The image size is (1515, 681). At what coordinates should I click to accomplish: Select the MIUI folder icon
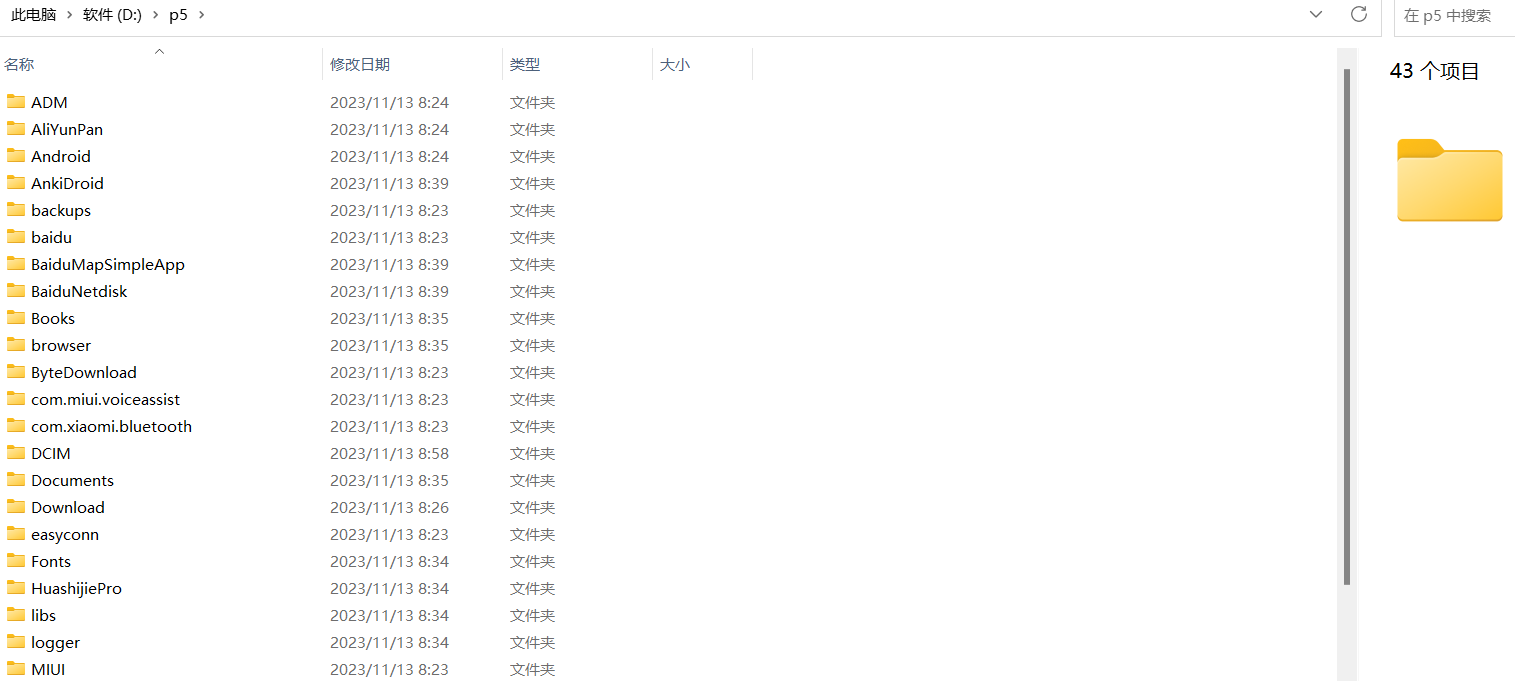point(15,669)
